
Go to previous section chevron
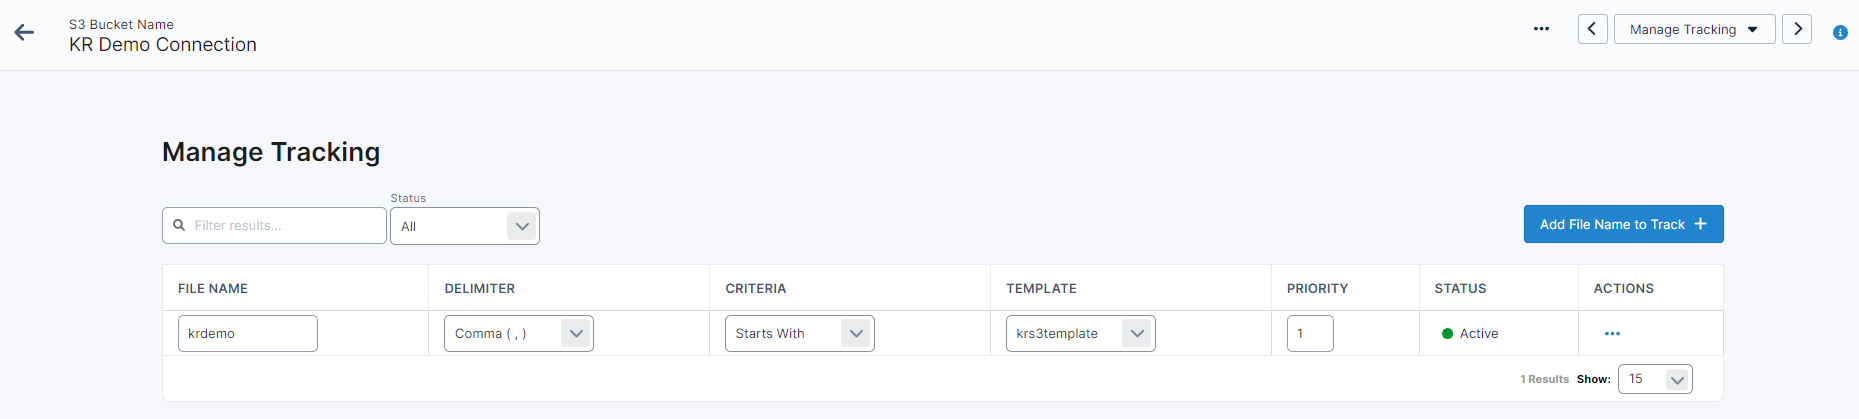coord(1593,29)
